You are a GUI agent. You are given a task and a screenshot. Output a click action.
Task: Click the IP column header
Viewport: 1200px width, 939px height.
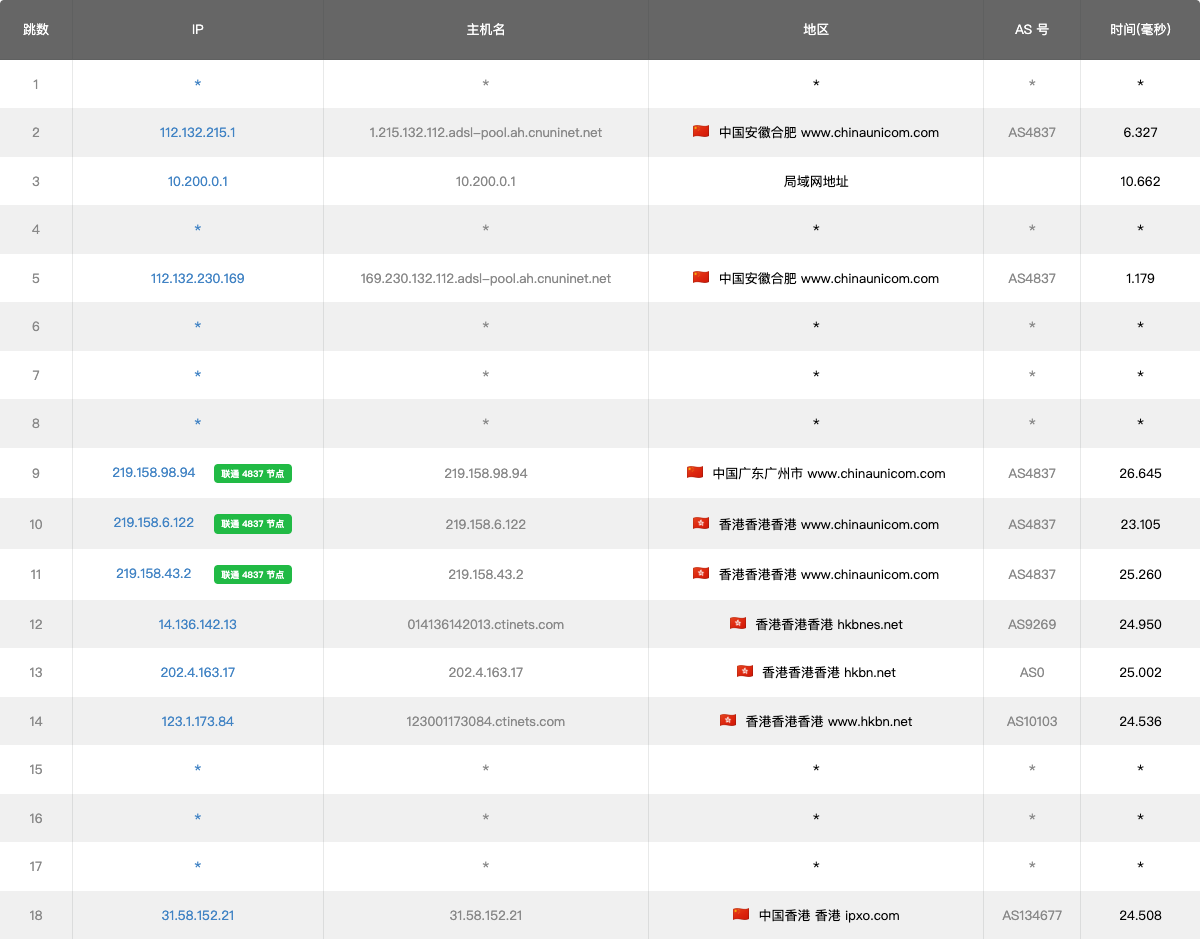(198, 29)
